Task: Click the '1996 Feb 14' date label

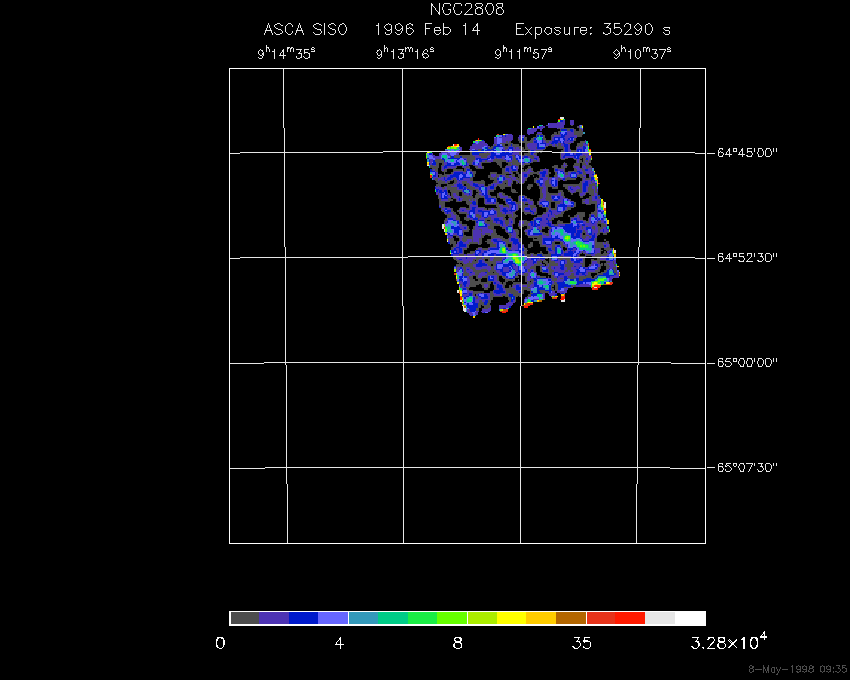Action: coord(427,29)
